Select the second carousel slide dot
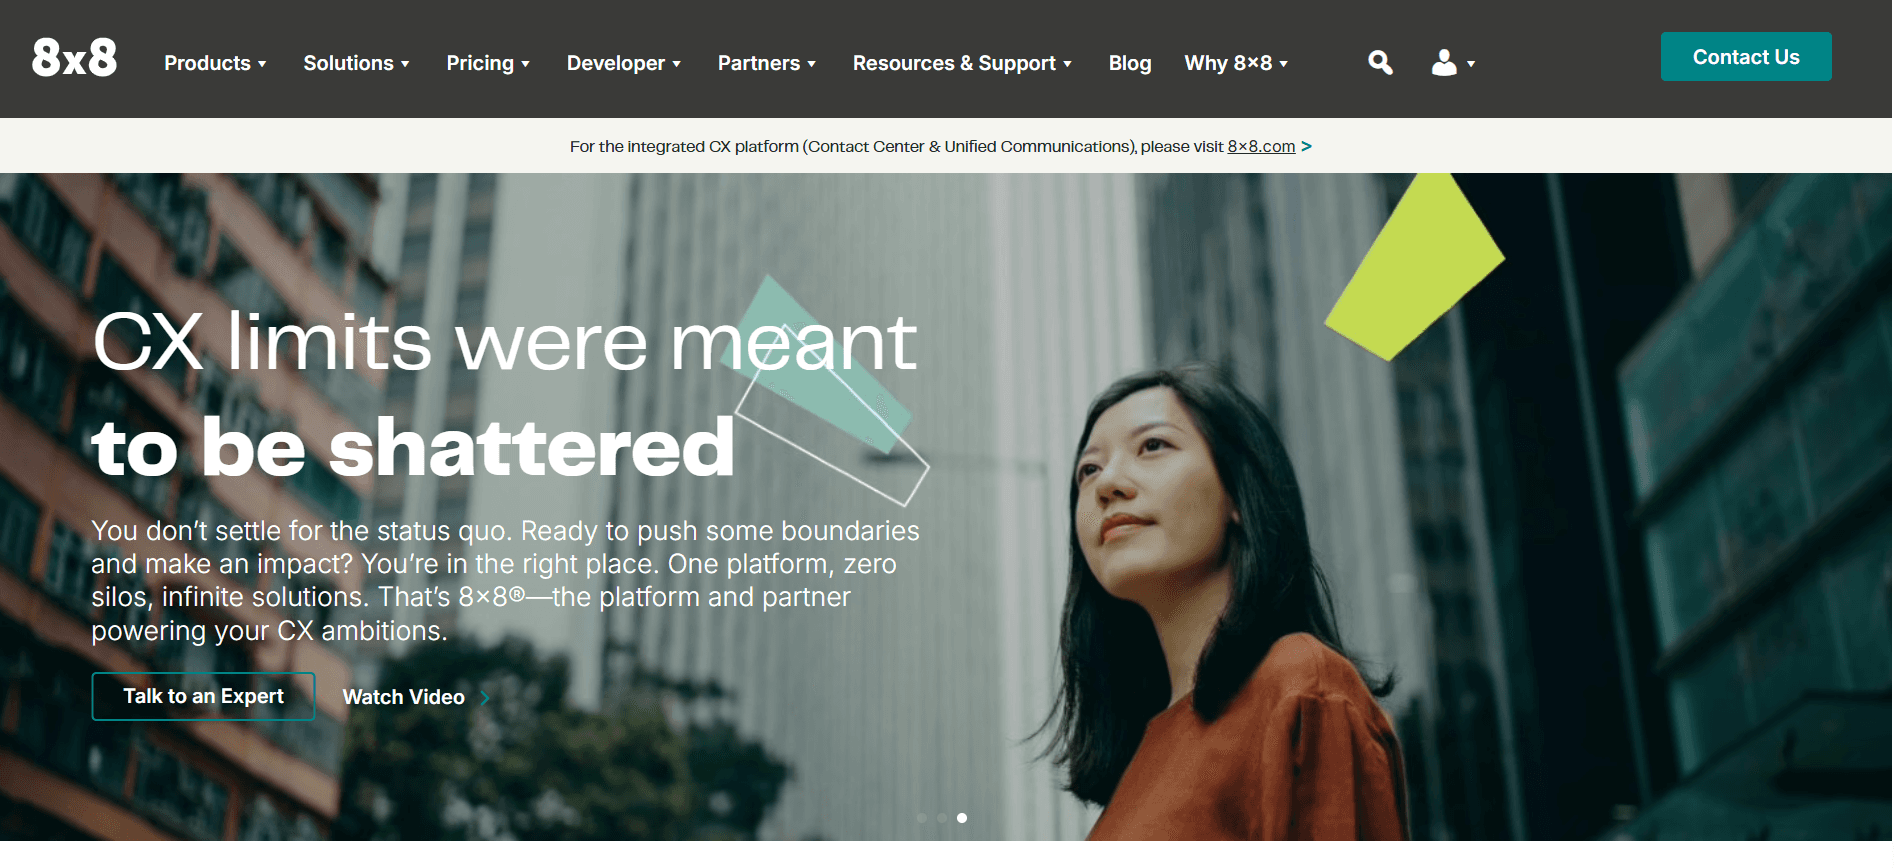The width and height of the screenshot is (1894, 868). point(942,818)
